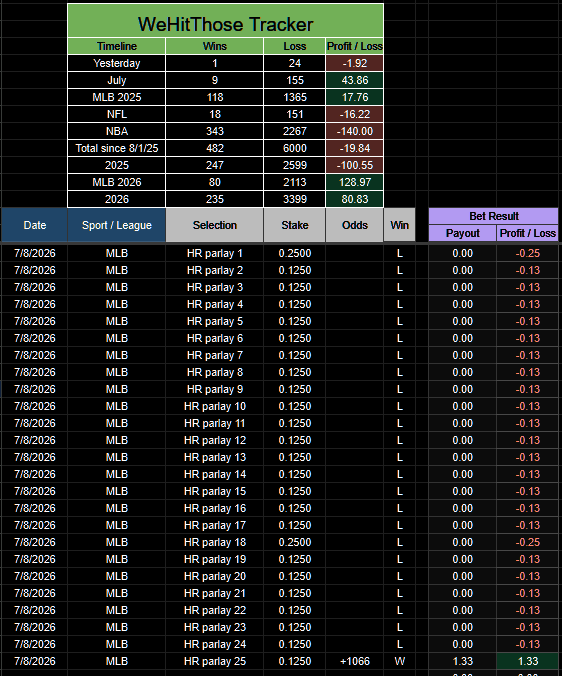This screenshot has width=562, height=676.
Task: Click the MLB 2025 timeline cell
Action: (116, 97)
